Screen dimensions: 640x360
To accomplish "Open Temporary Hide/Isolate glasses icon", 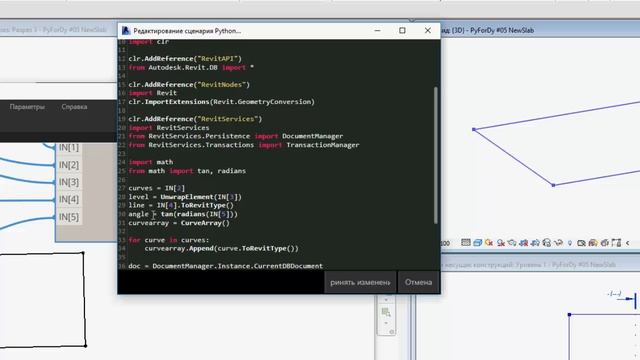I will [x=558, y=243].
